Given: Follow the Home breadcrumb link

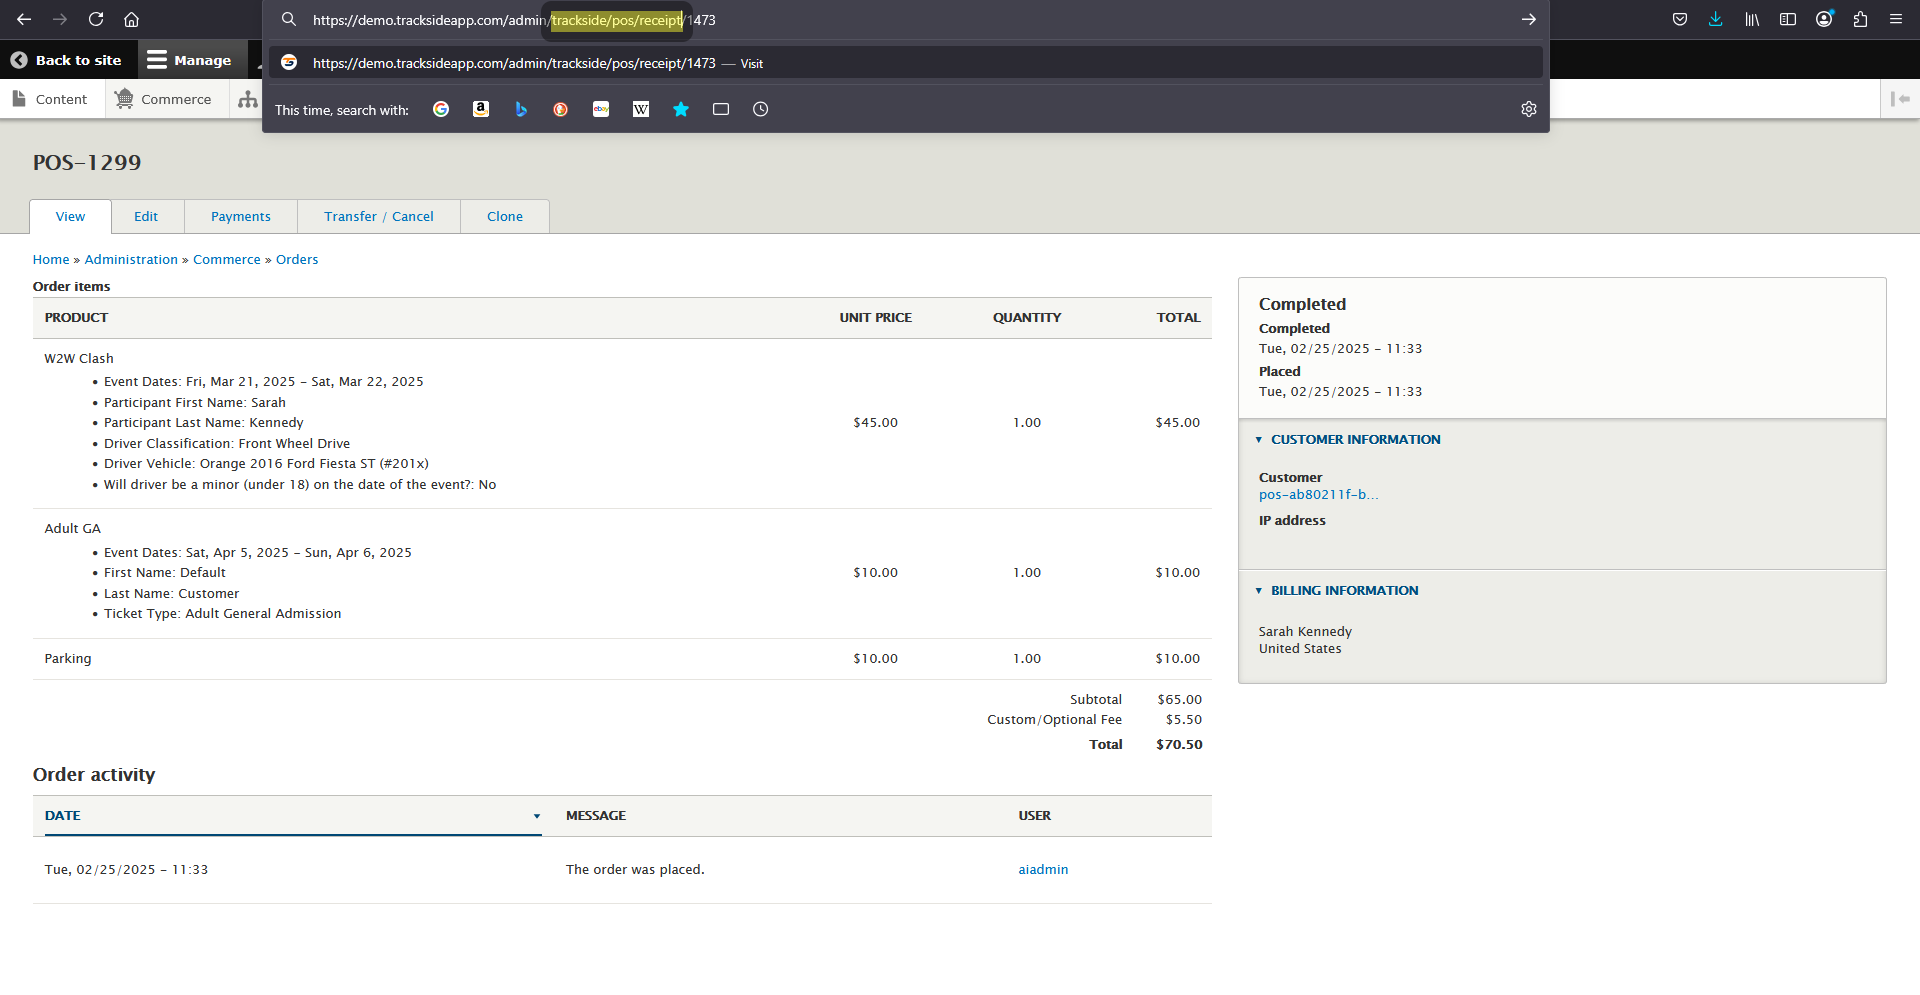Looking at the screenshot, I should click(x=51, y=259).
